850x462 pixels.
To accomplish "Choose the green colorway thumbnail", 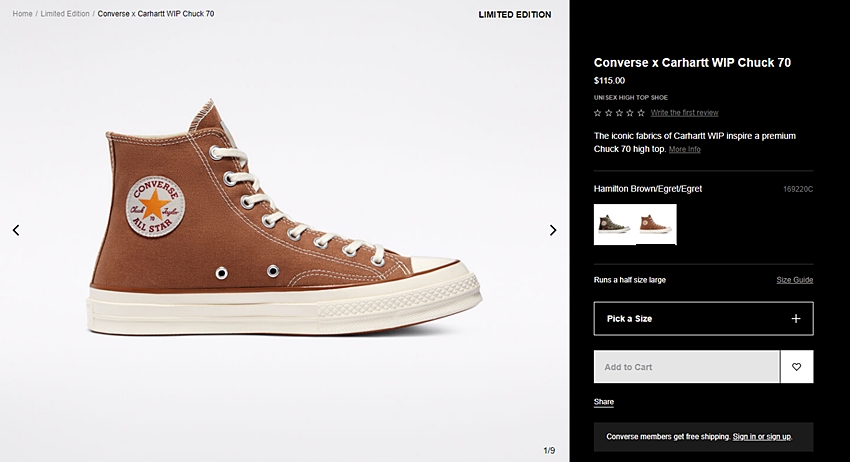I will pos(615,224).
